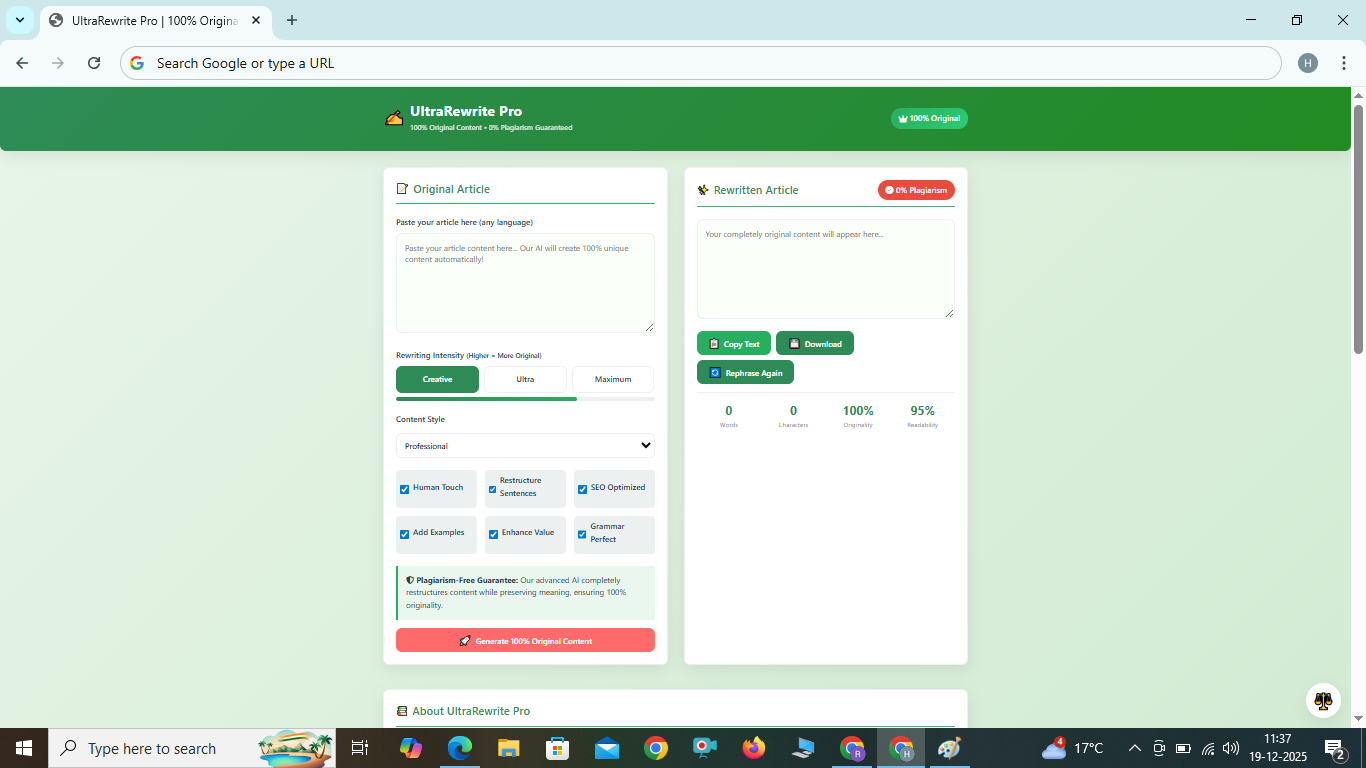Image resolution: width=1366 pixels, height=768 pixels.
Task: Open the floating scales widget at bottom right
Action: click(x=1323, y=700)
